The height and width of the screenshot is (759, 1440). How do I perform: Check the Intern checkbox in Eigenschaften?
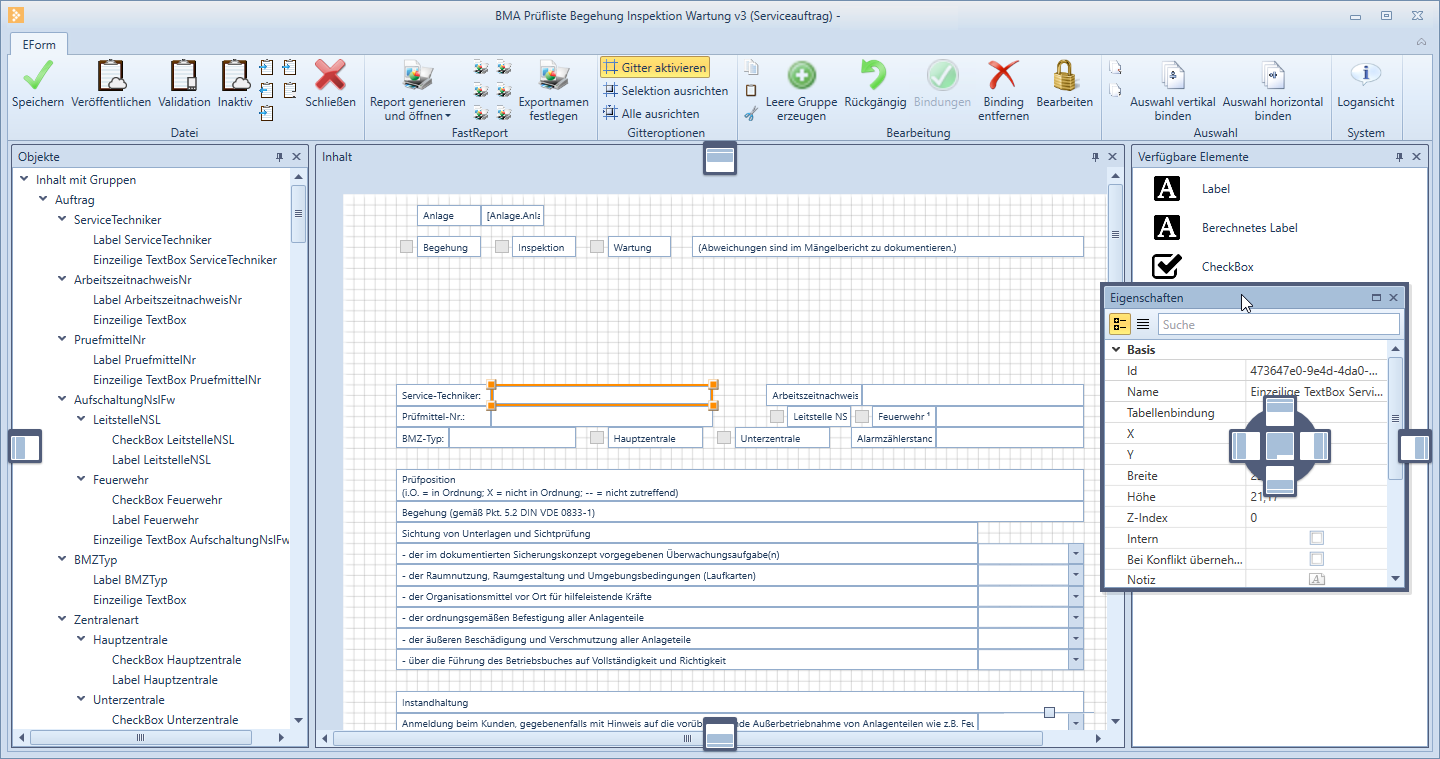coord(1317,539)
